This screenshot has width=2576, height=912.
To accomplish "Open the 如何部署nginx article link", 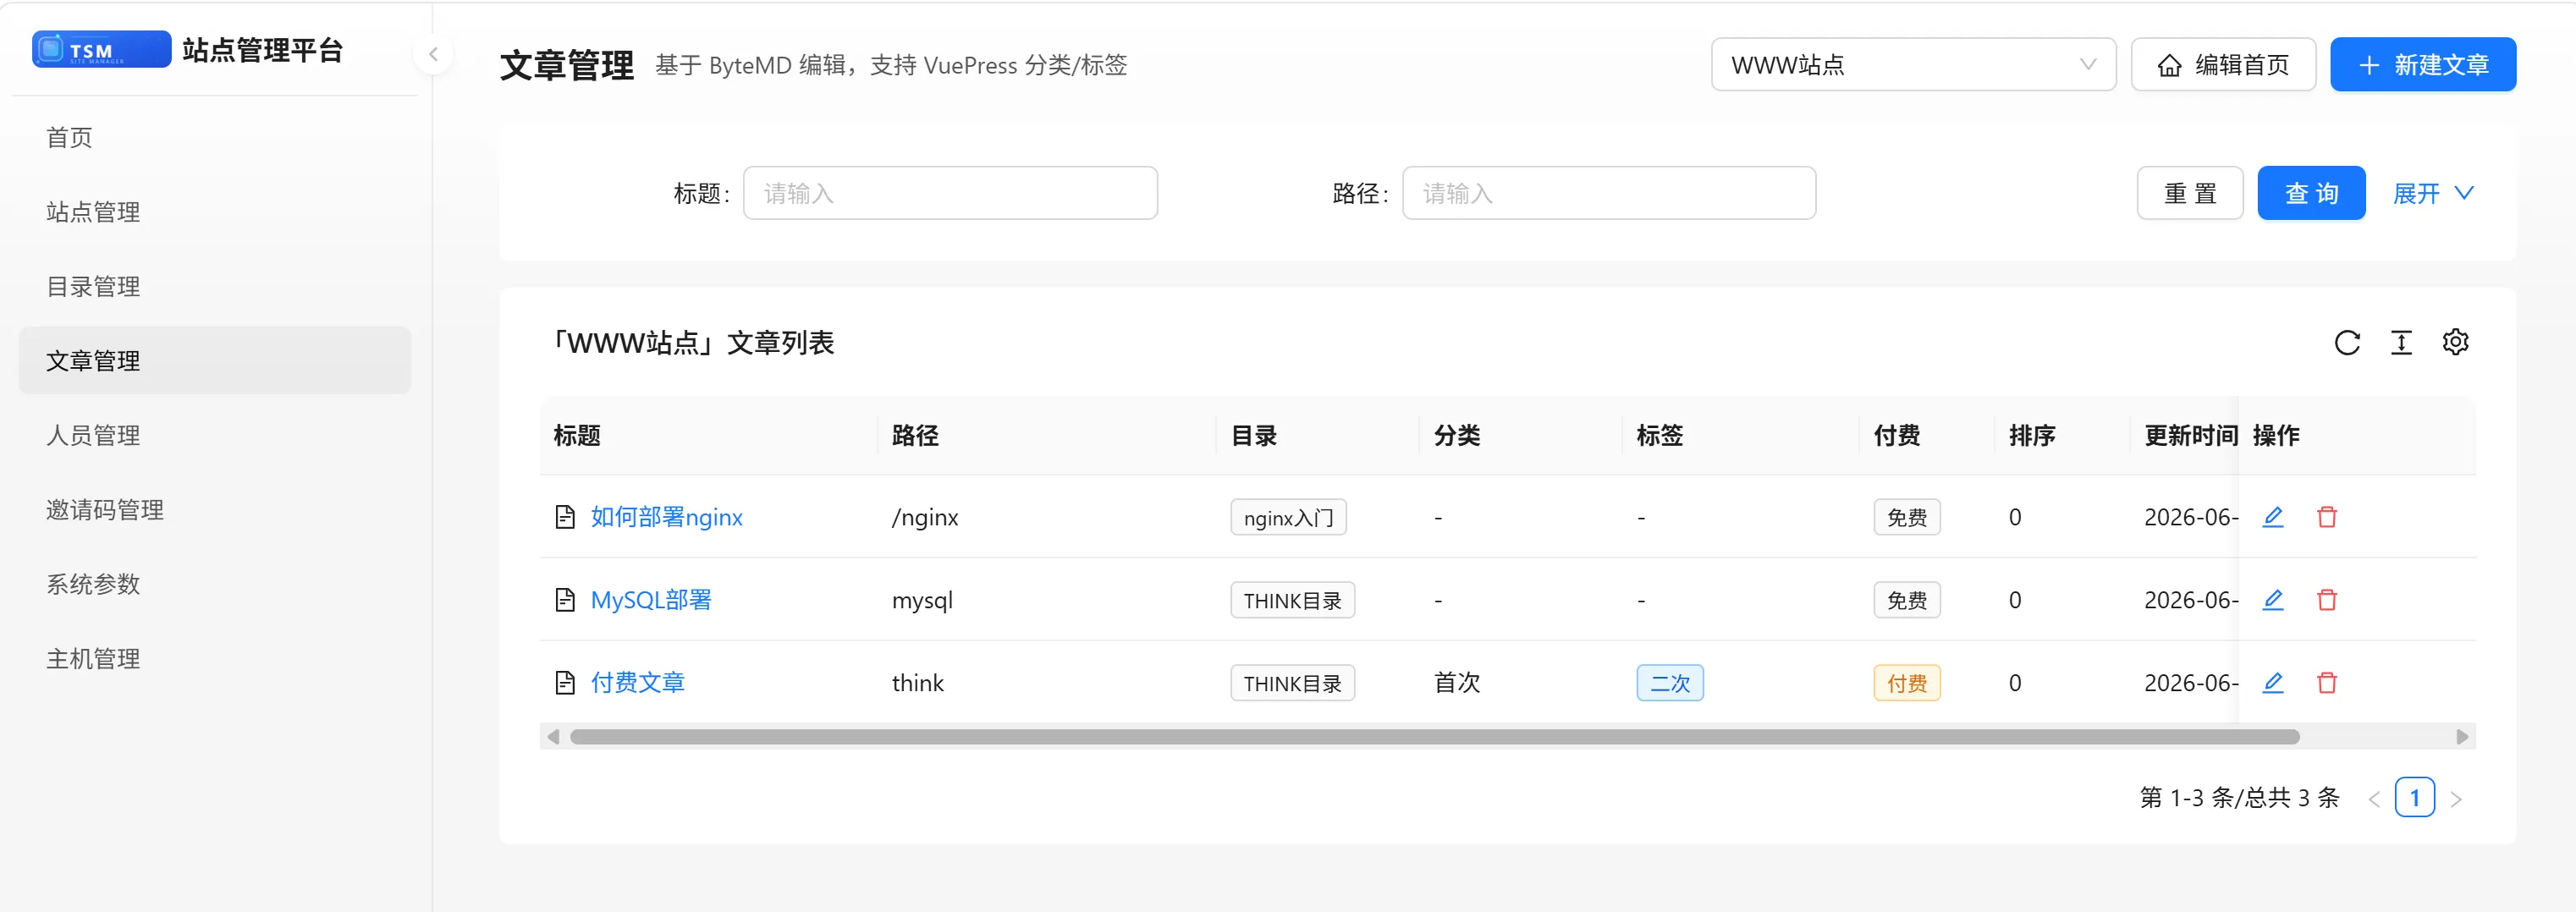I will [x=666, y=517].
